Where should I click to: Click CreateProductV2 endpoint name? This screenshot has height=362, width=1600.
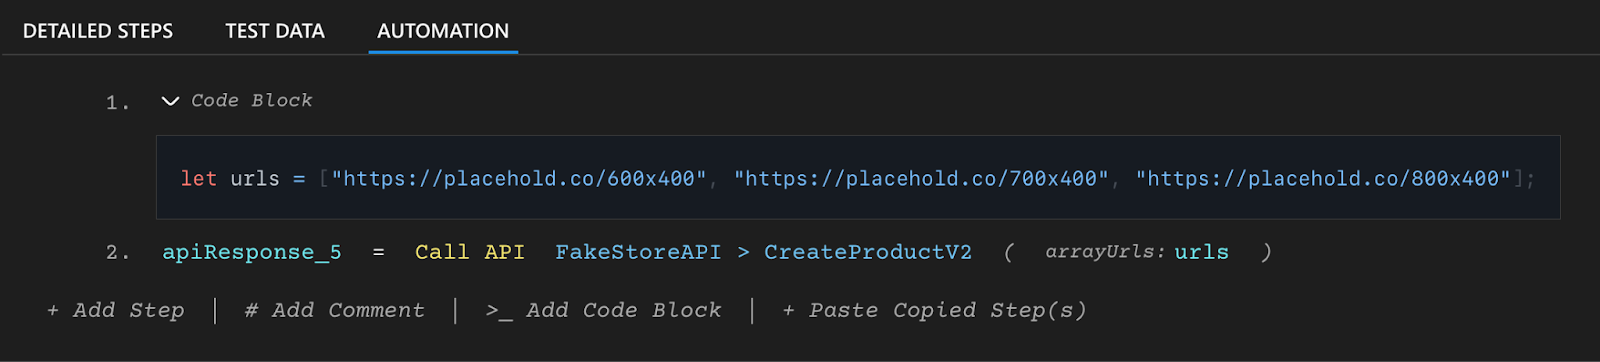[868, 252]
